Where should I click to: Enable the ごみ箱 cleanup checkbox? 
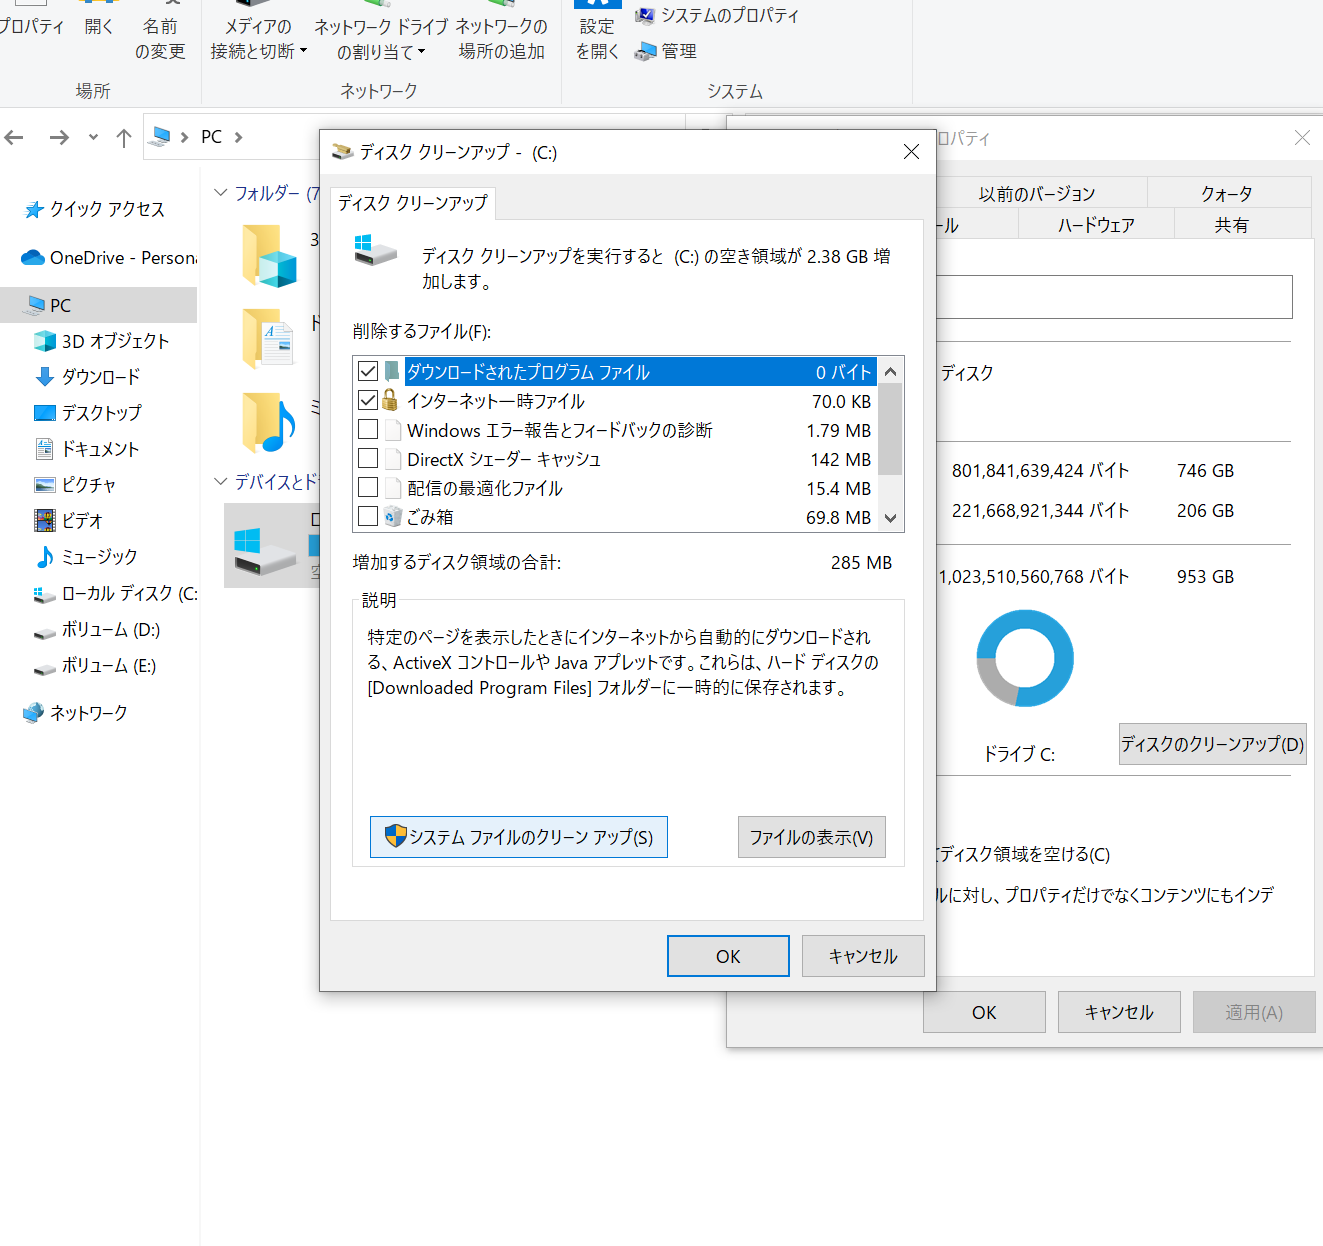click(368, 517)
